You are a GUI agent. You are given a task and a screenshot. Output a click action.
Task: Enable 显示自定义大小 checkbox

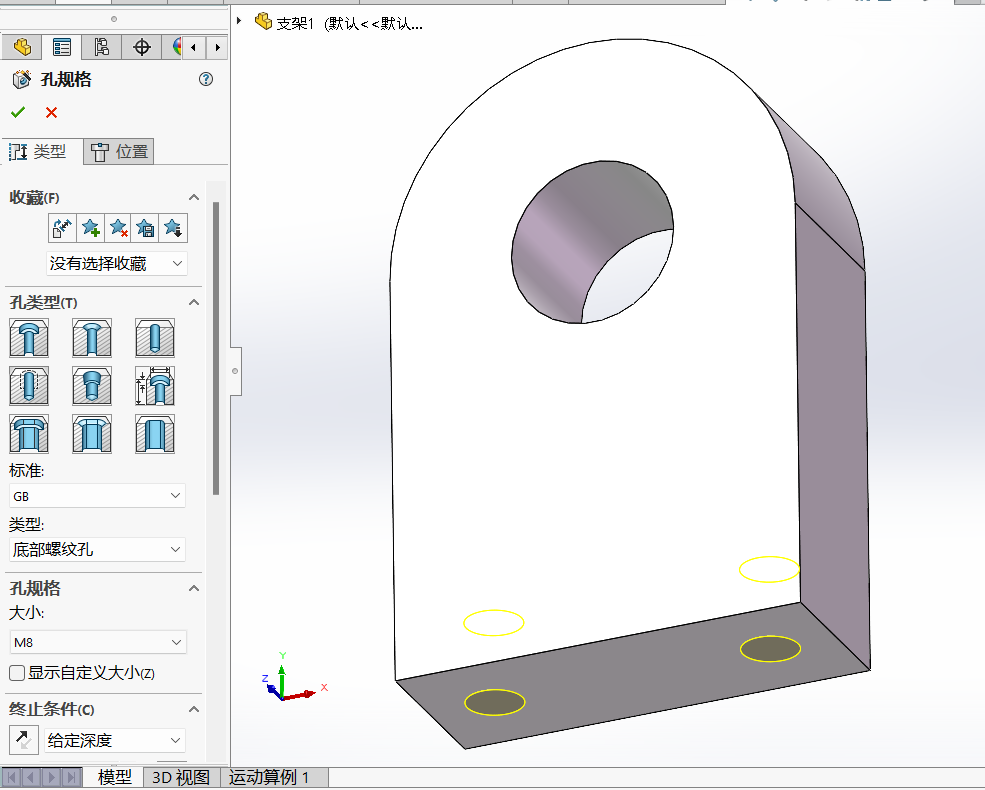tap(17, 673)
